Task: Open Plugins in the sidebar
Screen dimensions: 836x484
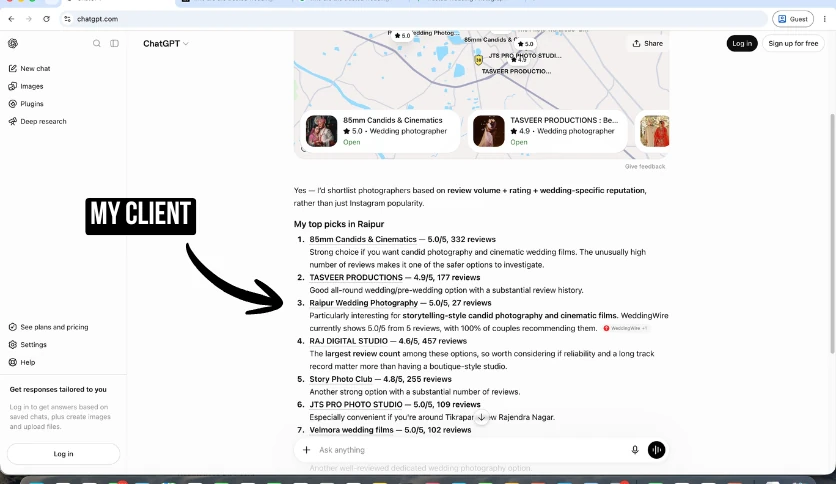Action: click(26, 103)
